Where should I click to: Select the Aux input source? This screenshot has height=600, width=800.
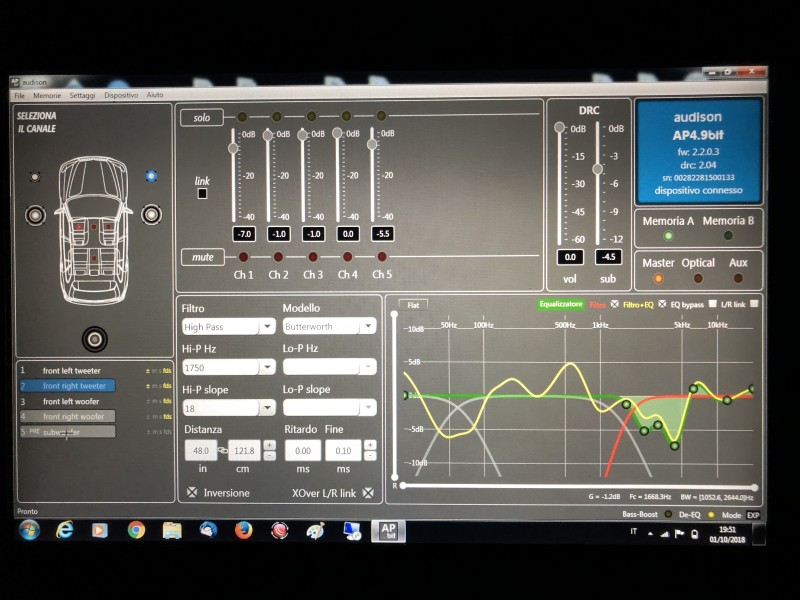coord(738,278)
